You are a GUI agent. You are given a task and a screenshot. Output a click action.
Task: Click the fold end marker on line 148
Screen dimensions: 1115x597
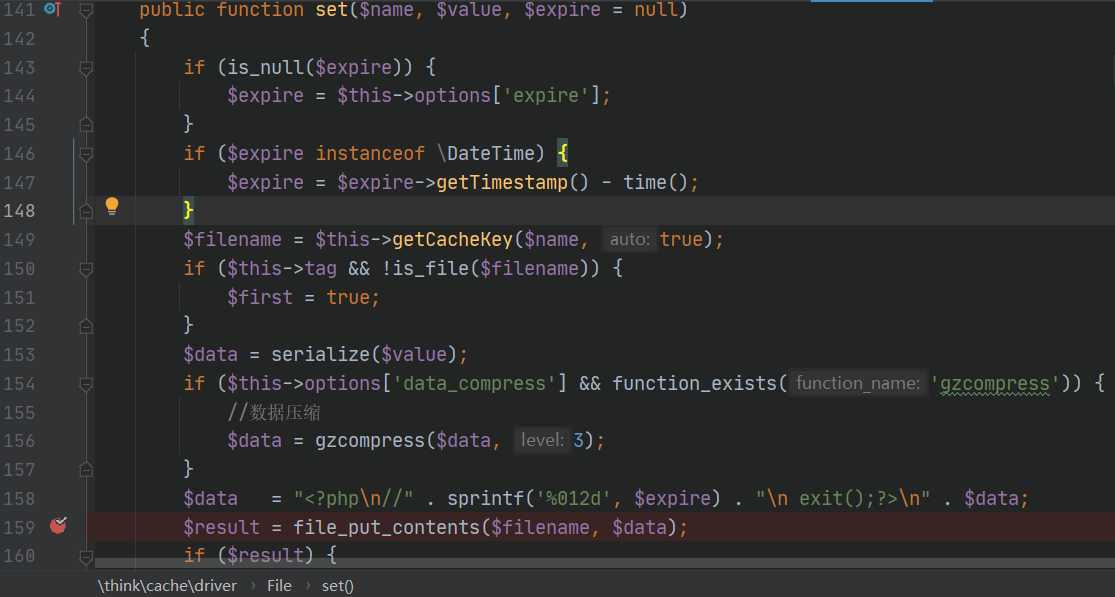coord(86,211)
